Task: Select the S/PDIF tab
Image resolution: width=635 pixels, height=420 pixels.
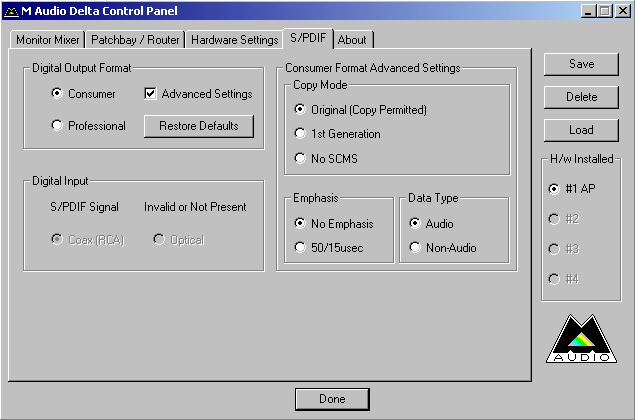Action: pos(308,38)
